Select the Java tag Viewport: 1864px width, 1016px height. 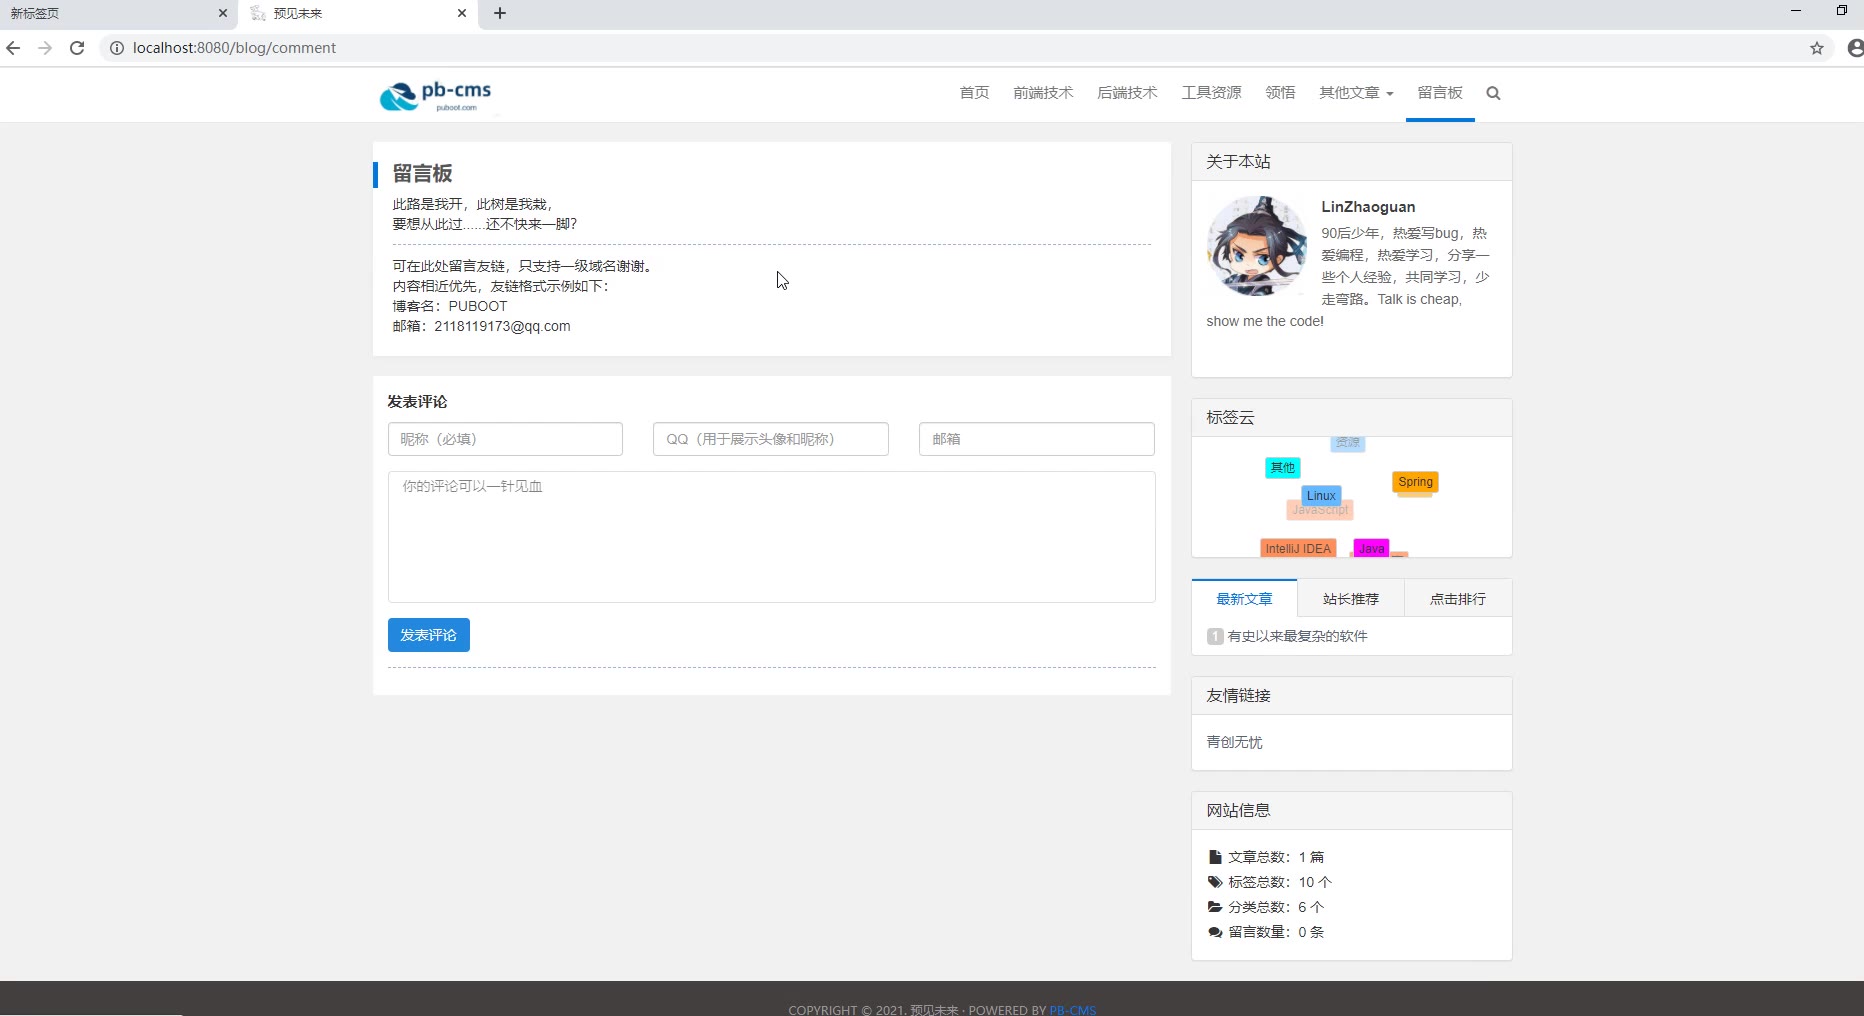coord(1372,549)
